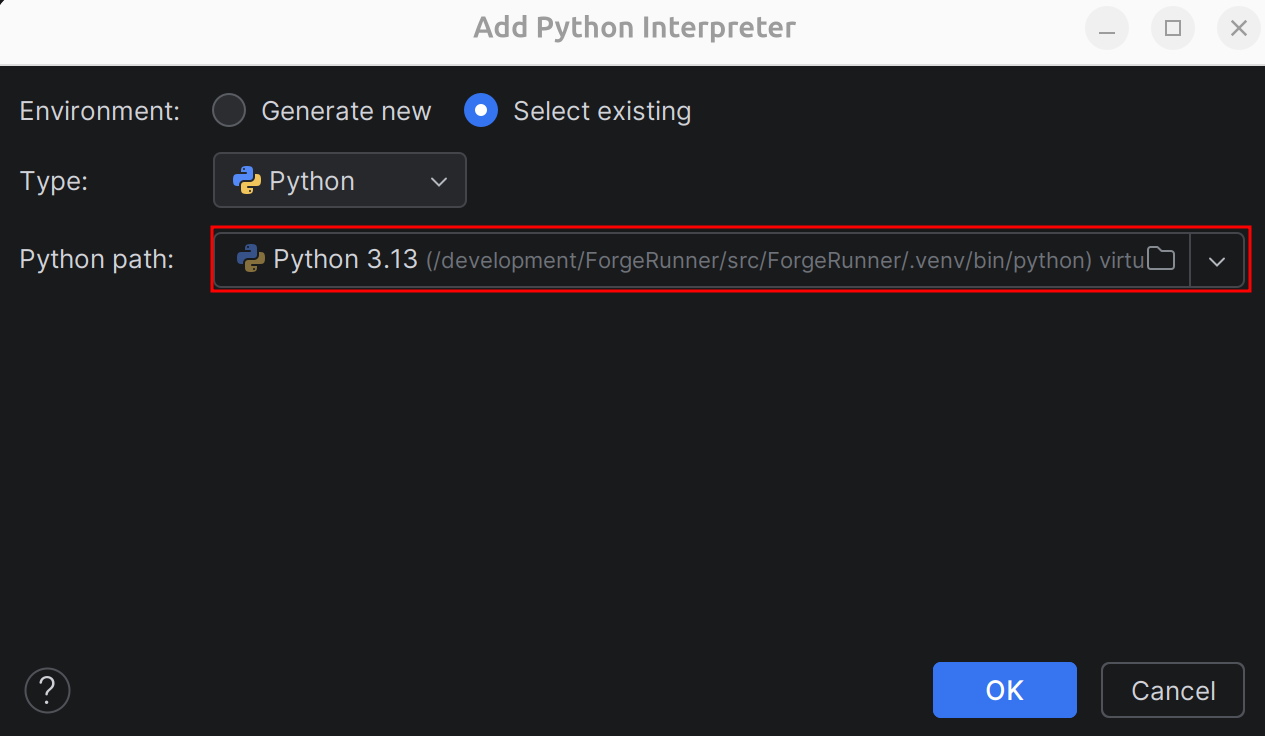Click the chevron arrow in Type selector
The height and width of the screenshot is (736, 1265).
[x=438, y=181]
